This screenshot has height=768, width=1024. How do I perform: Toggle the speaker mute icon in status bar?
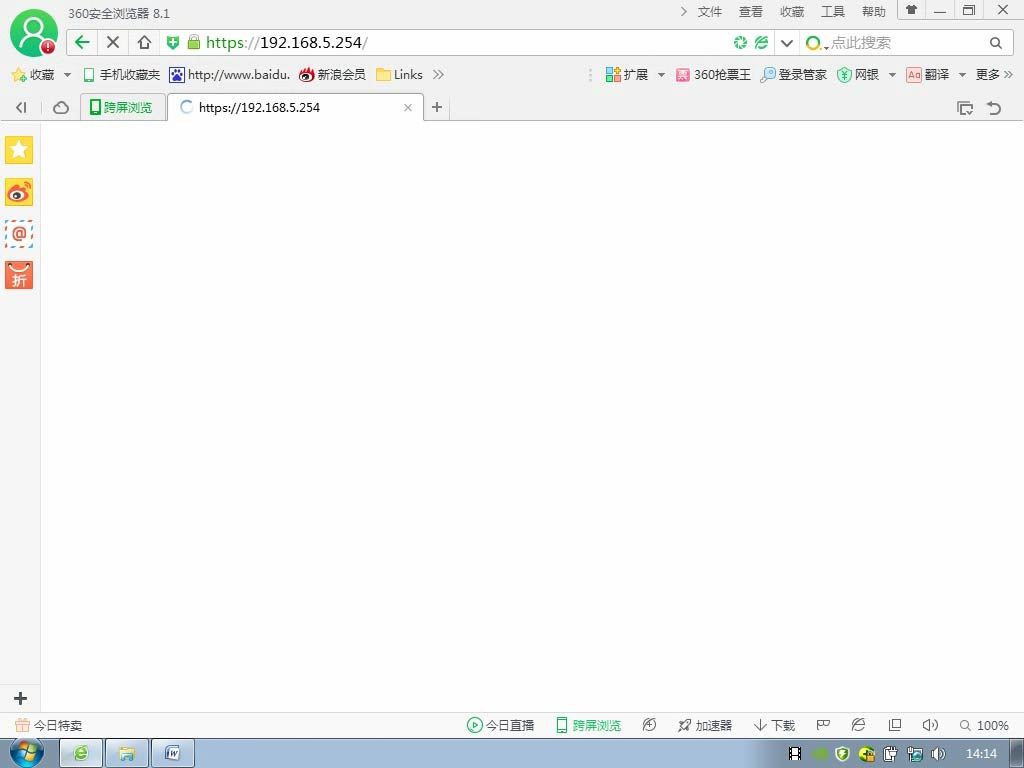(x=930, y=725)
